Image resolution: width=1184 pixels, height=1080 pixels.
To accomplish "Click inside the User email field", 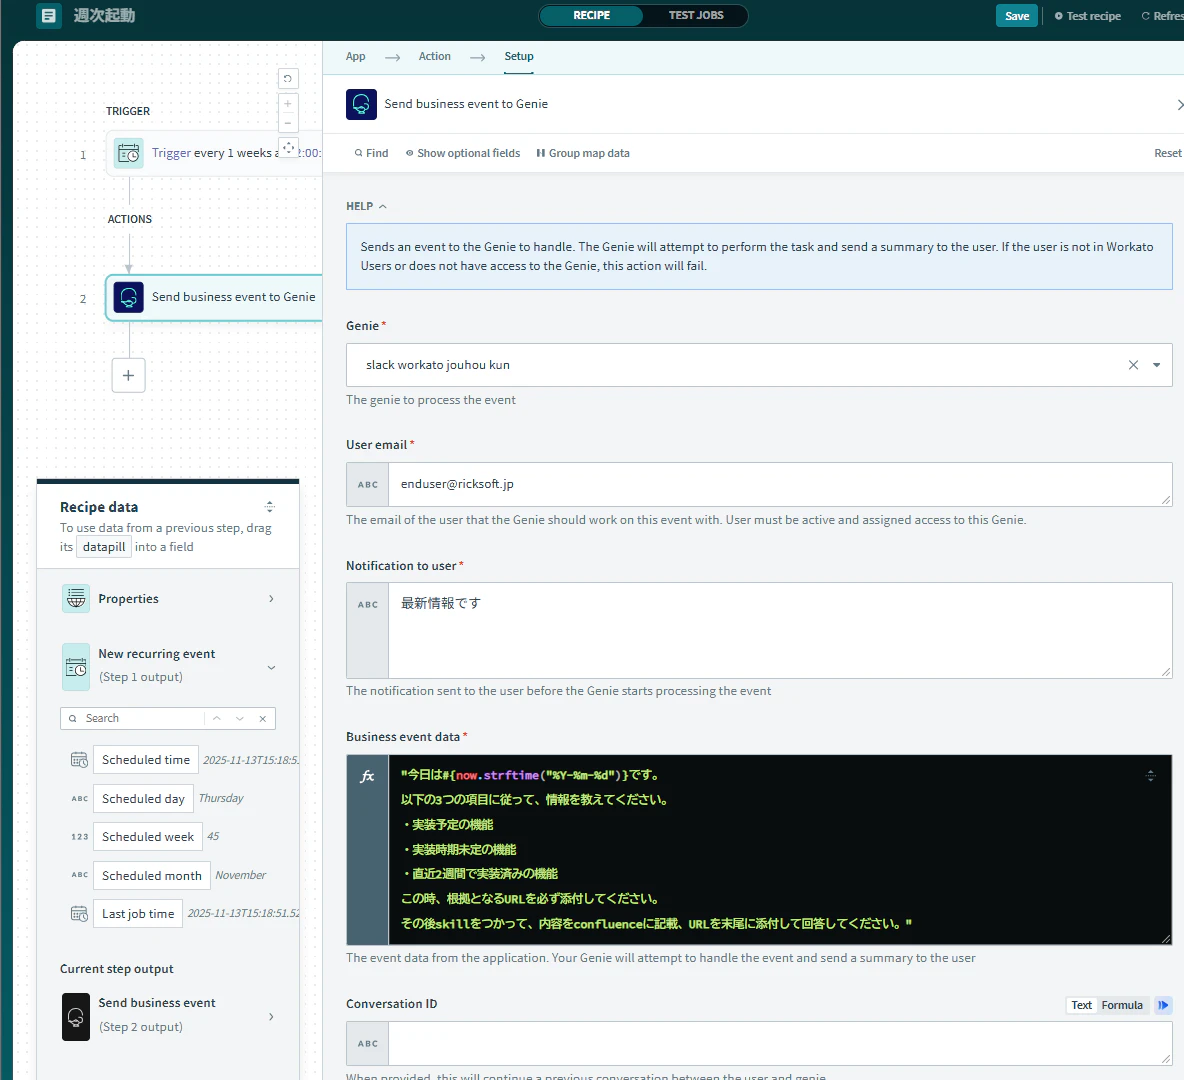I will [x=780, y=484].
